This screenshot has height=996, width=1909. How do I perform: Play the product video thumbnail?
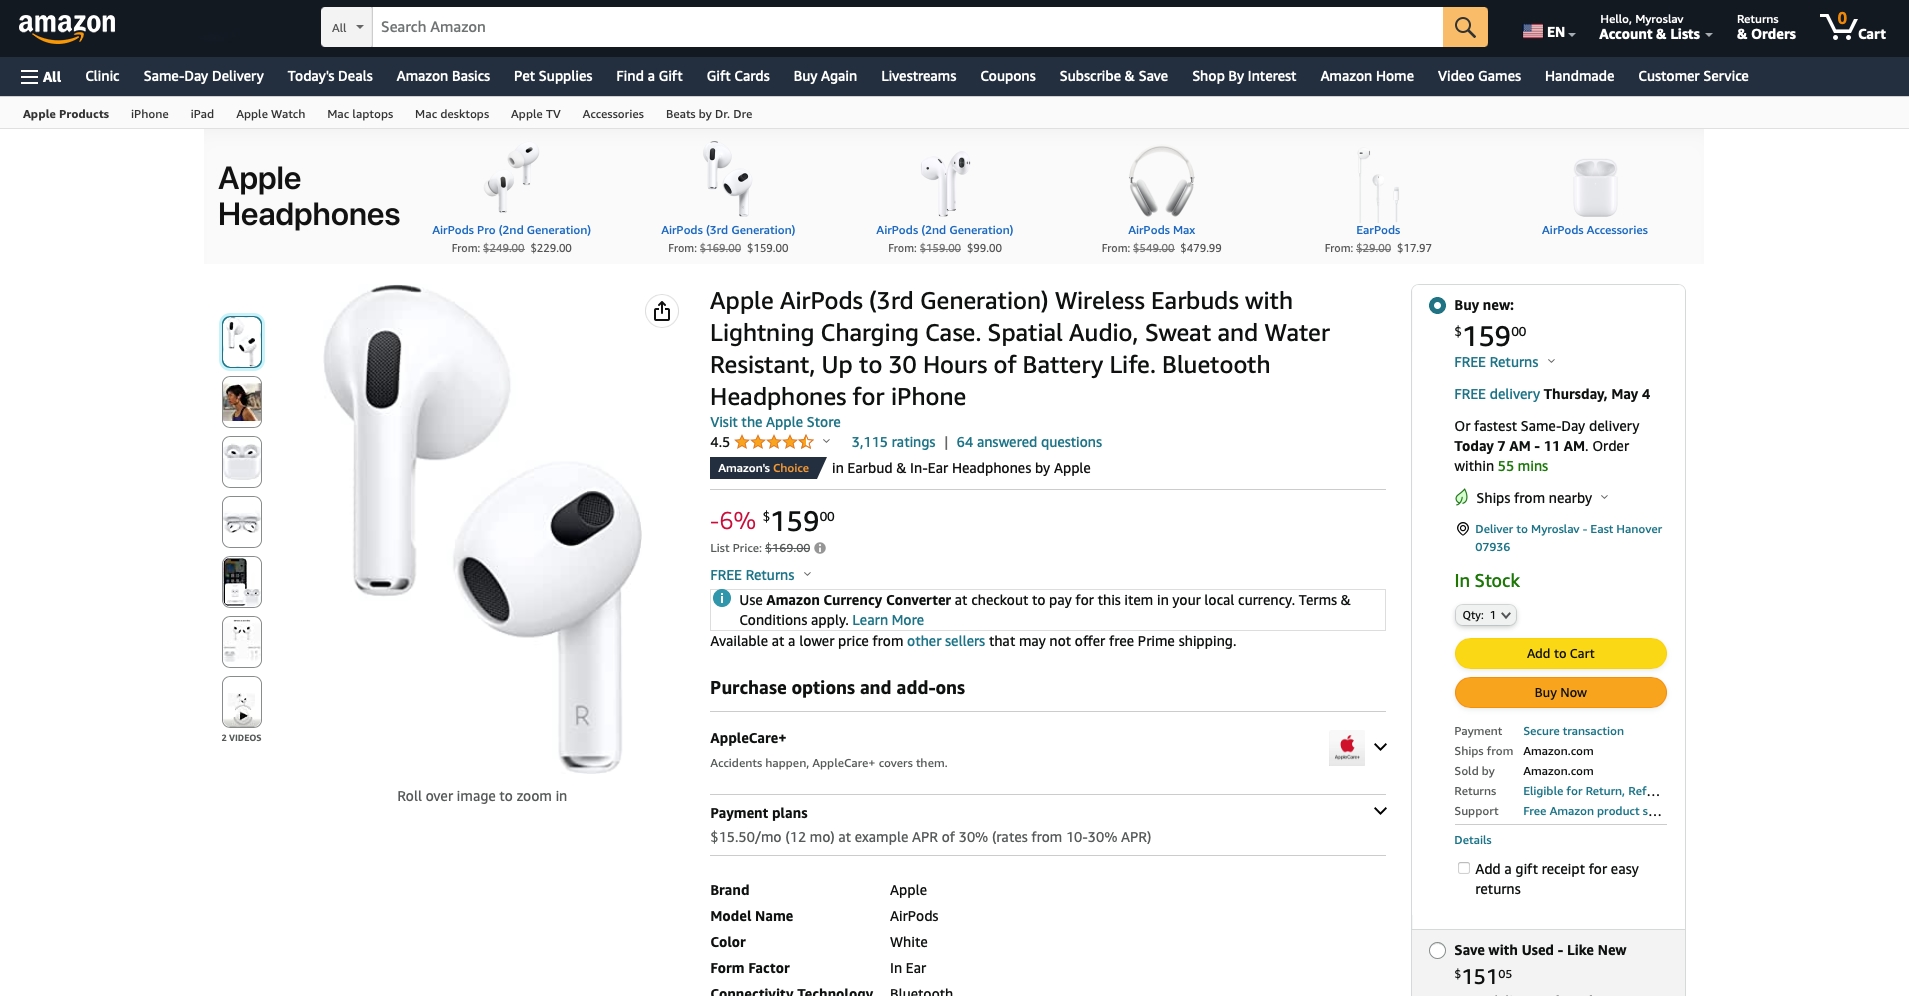242,703
